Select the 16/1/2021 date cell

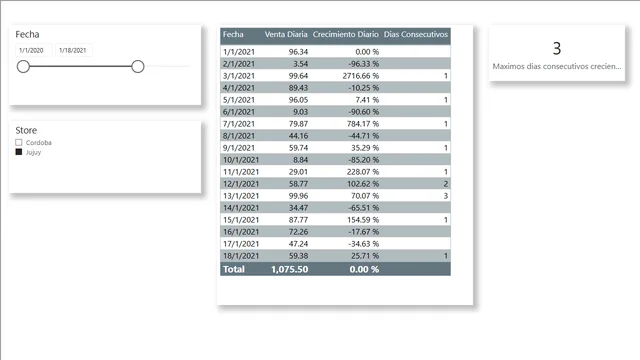[x=241, y=232]
